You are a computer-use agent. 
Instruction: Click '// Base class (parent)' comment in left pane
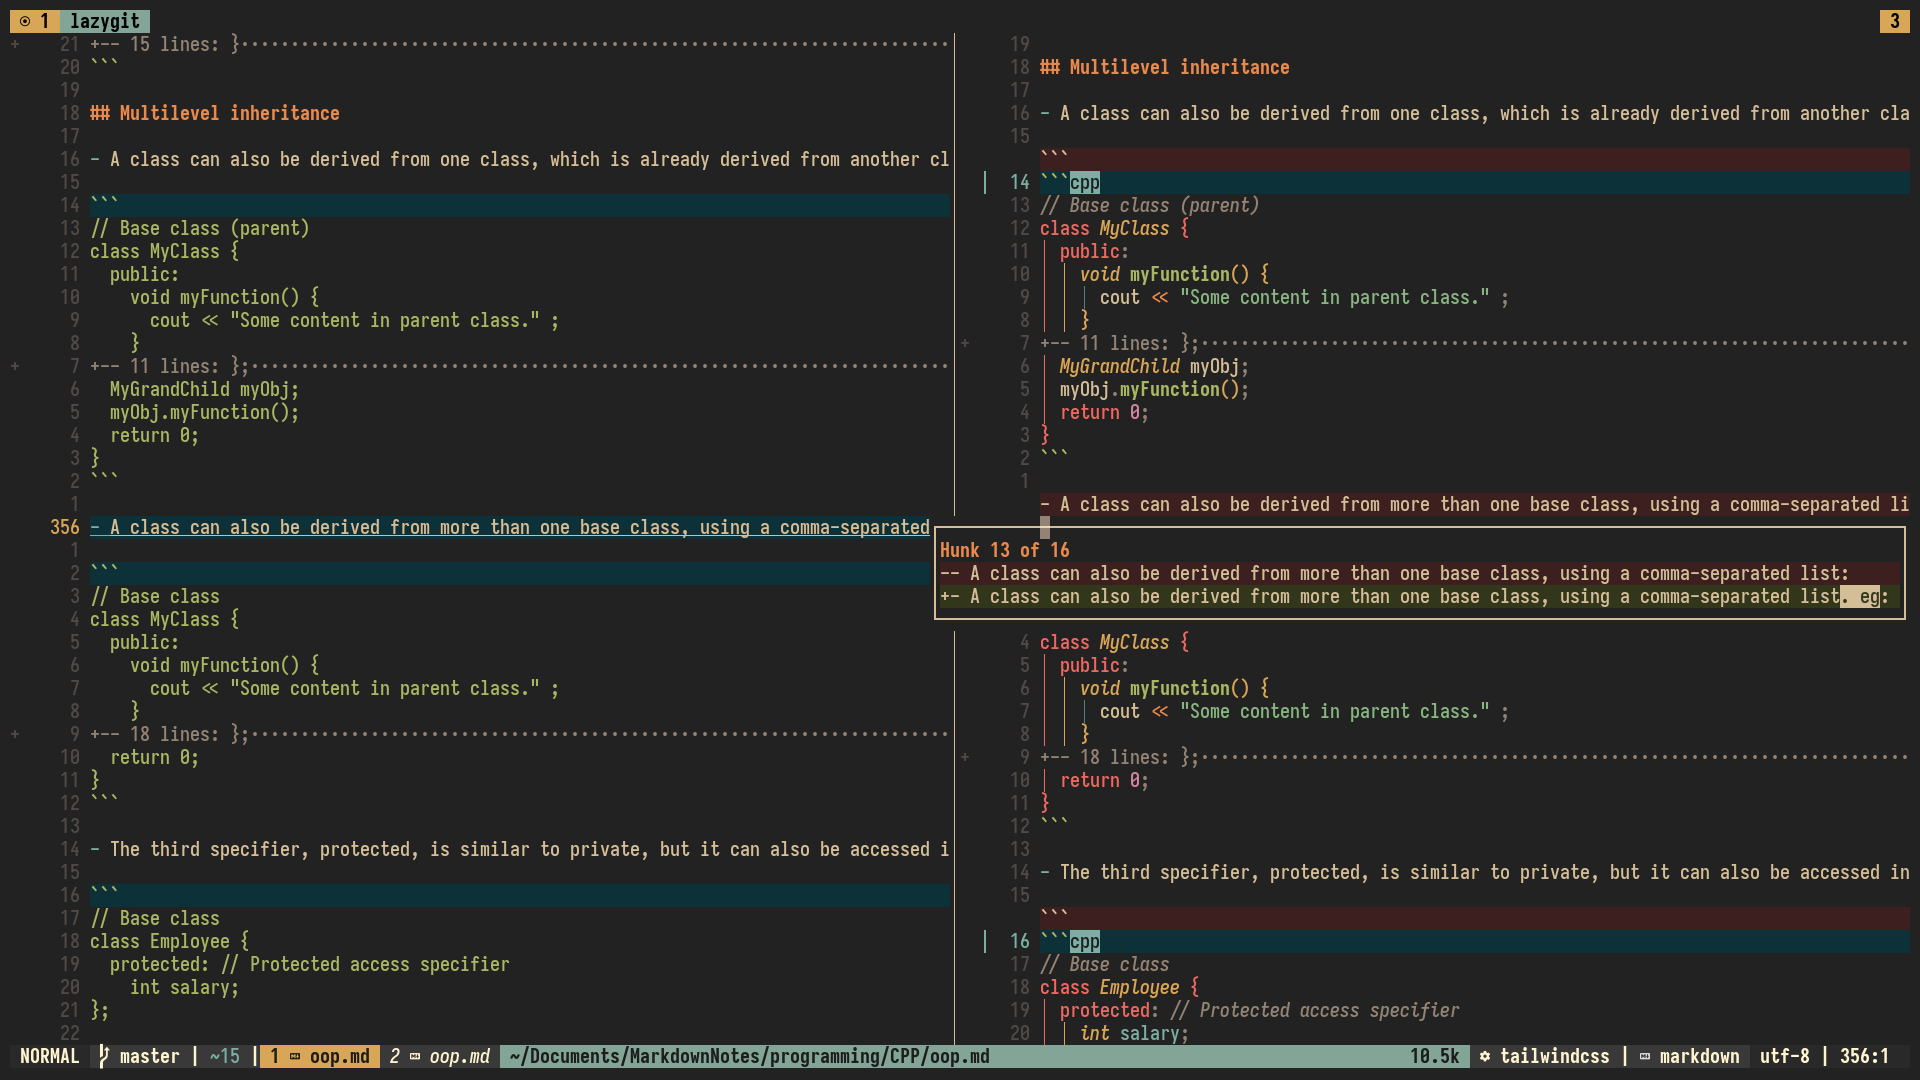coord(200,228)
